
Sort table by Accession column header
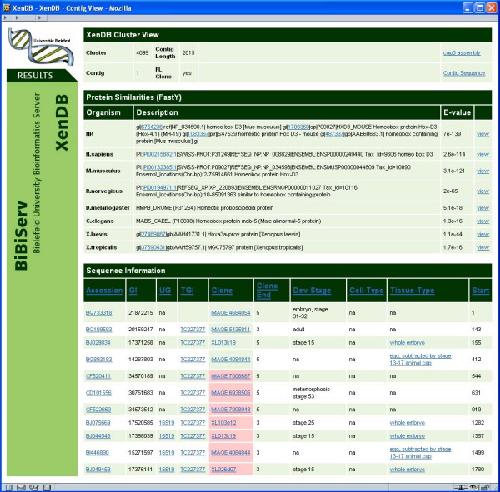tap(104, 290)
